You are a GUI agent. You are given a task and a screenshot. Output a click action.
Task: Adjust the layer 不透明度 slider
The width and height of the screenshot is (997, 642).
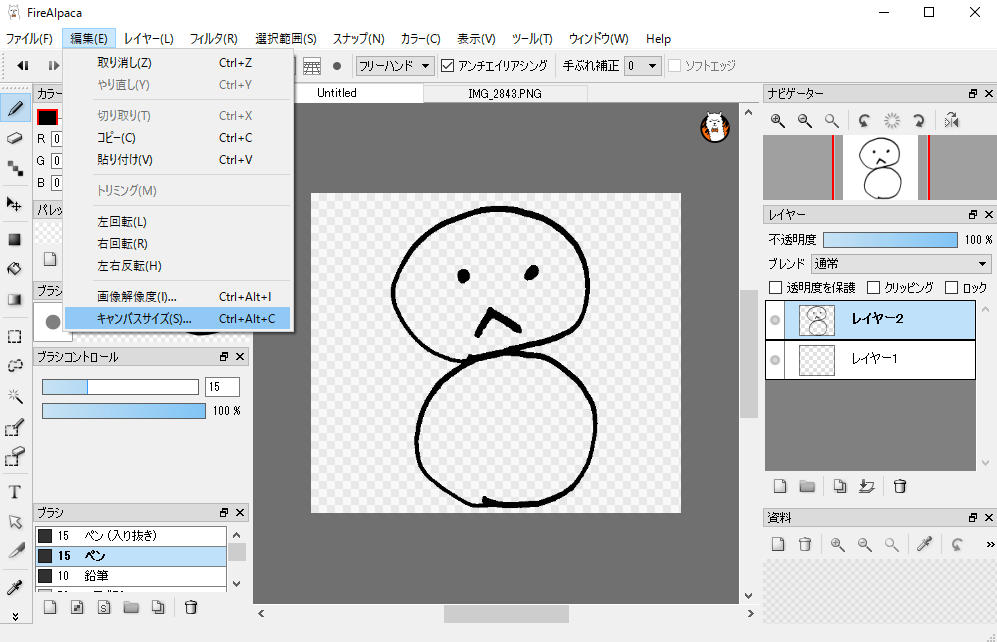tap(890, 240)
